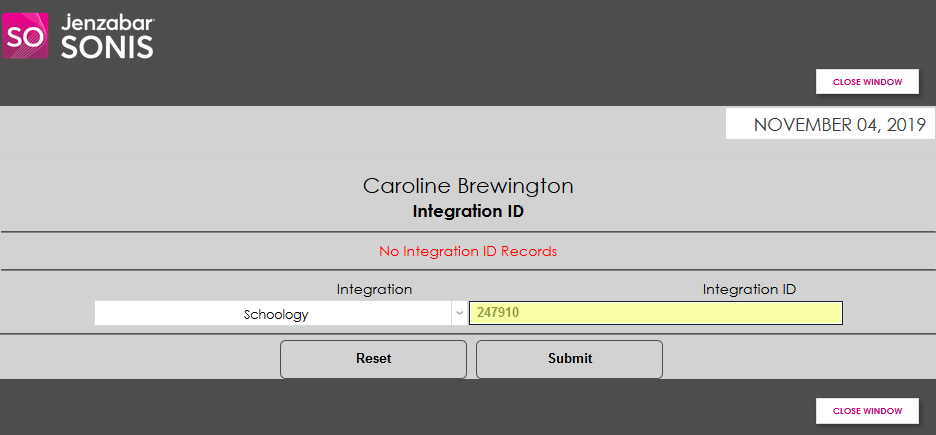
Task: Click the 'Integration' column label
Action: tap(374, 289)
